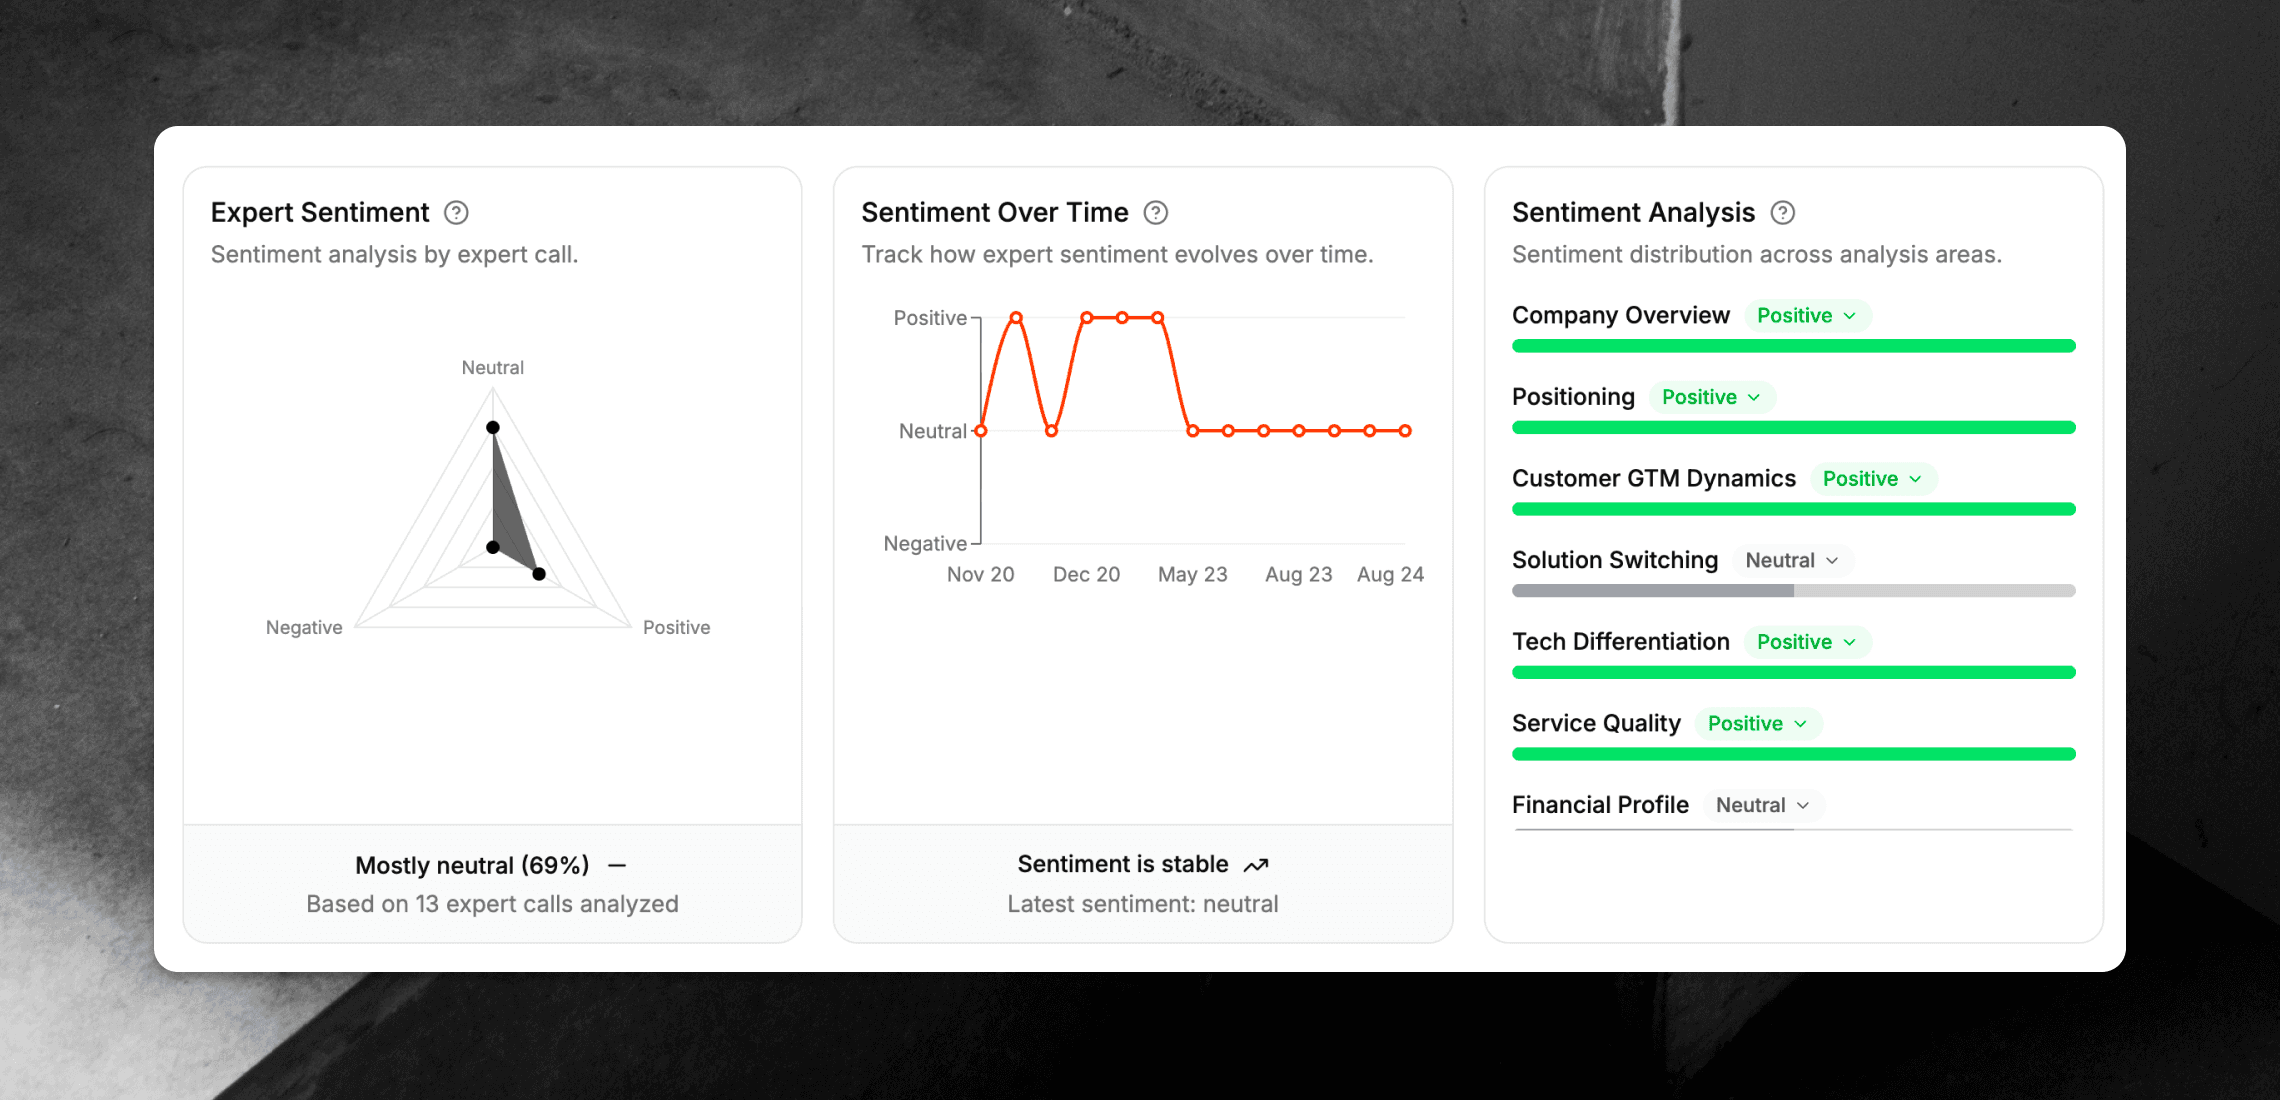The image size is (2280, 1100).
Task: Expand Positioning sentiment dropdown
Action: pyautogui.click(x=1711, y=398)
